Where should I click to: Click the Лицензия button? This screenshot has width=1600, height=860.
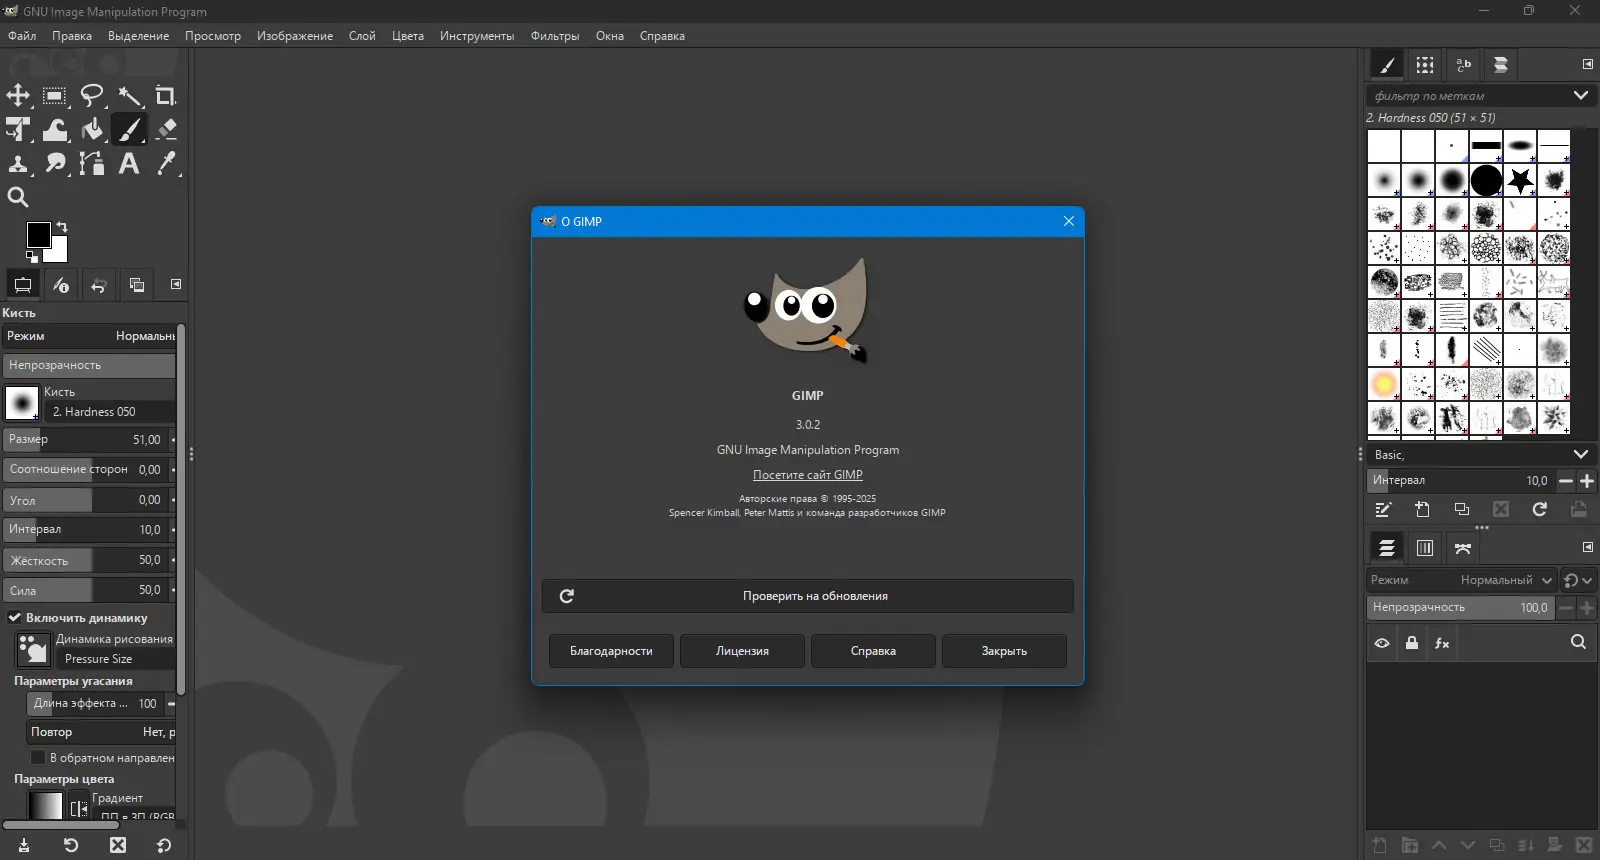pyautogui.click(x=742, y=651)
